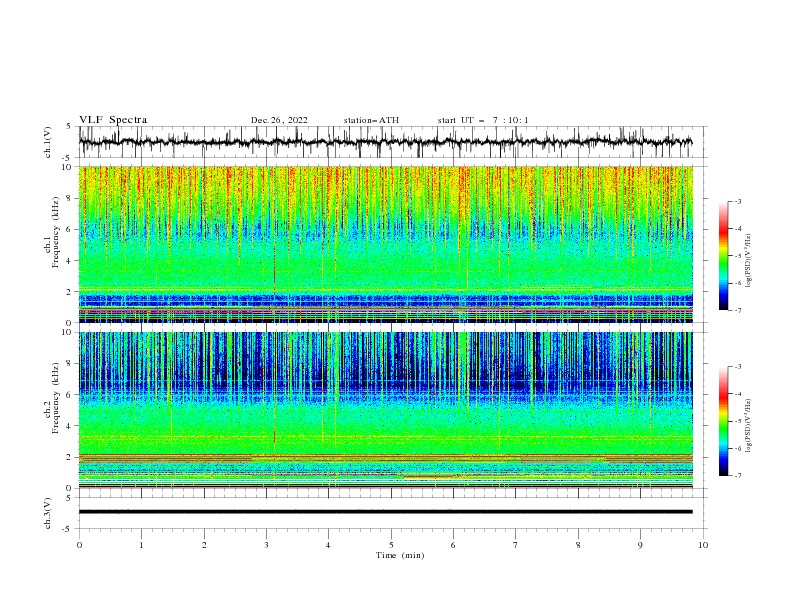Image resolution: width=792 pixels, height=612 pixels.
Task: Click the ch.1 spectrogram panel
Action: [385, 244]
